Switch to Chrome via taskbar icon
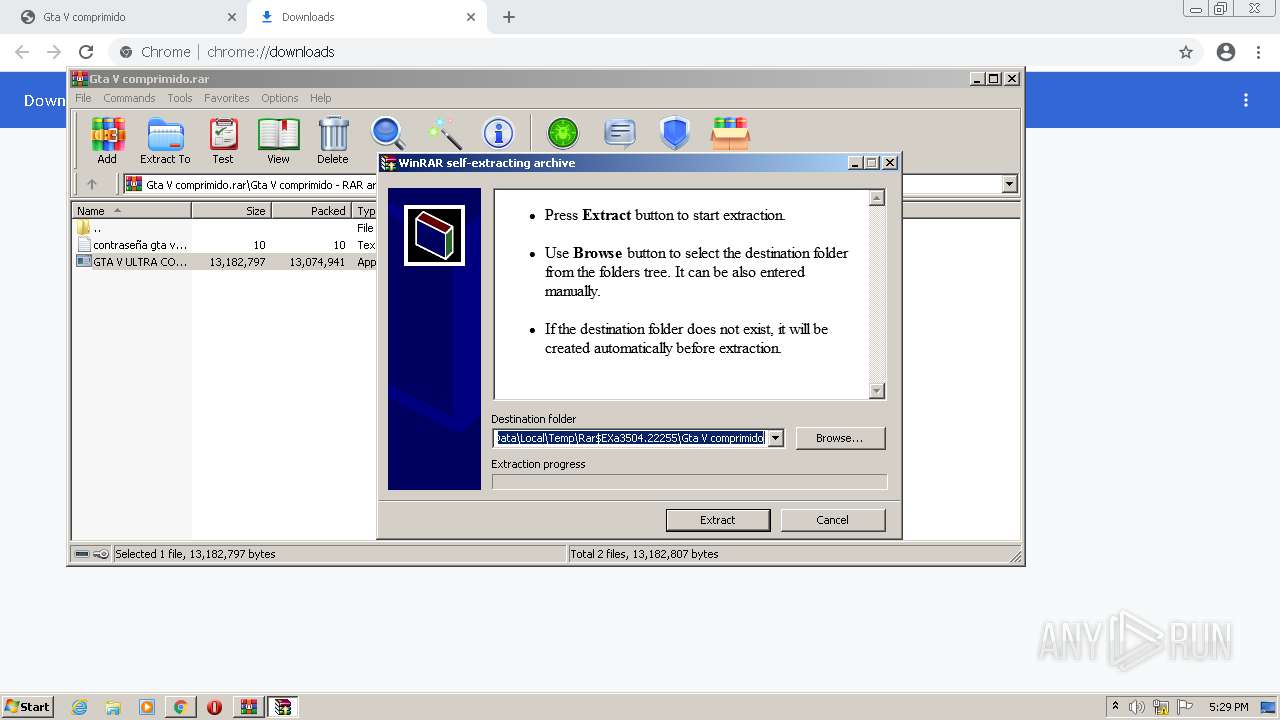The width and height of the screenshot is (1280, 720). 181,707
